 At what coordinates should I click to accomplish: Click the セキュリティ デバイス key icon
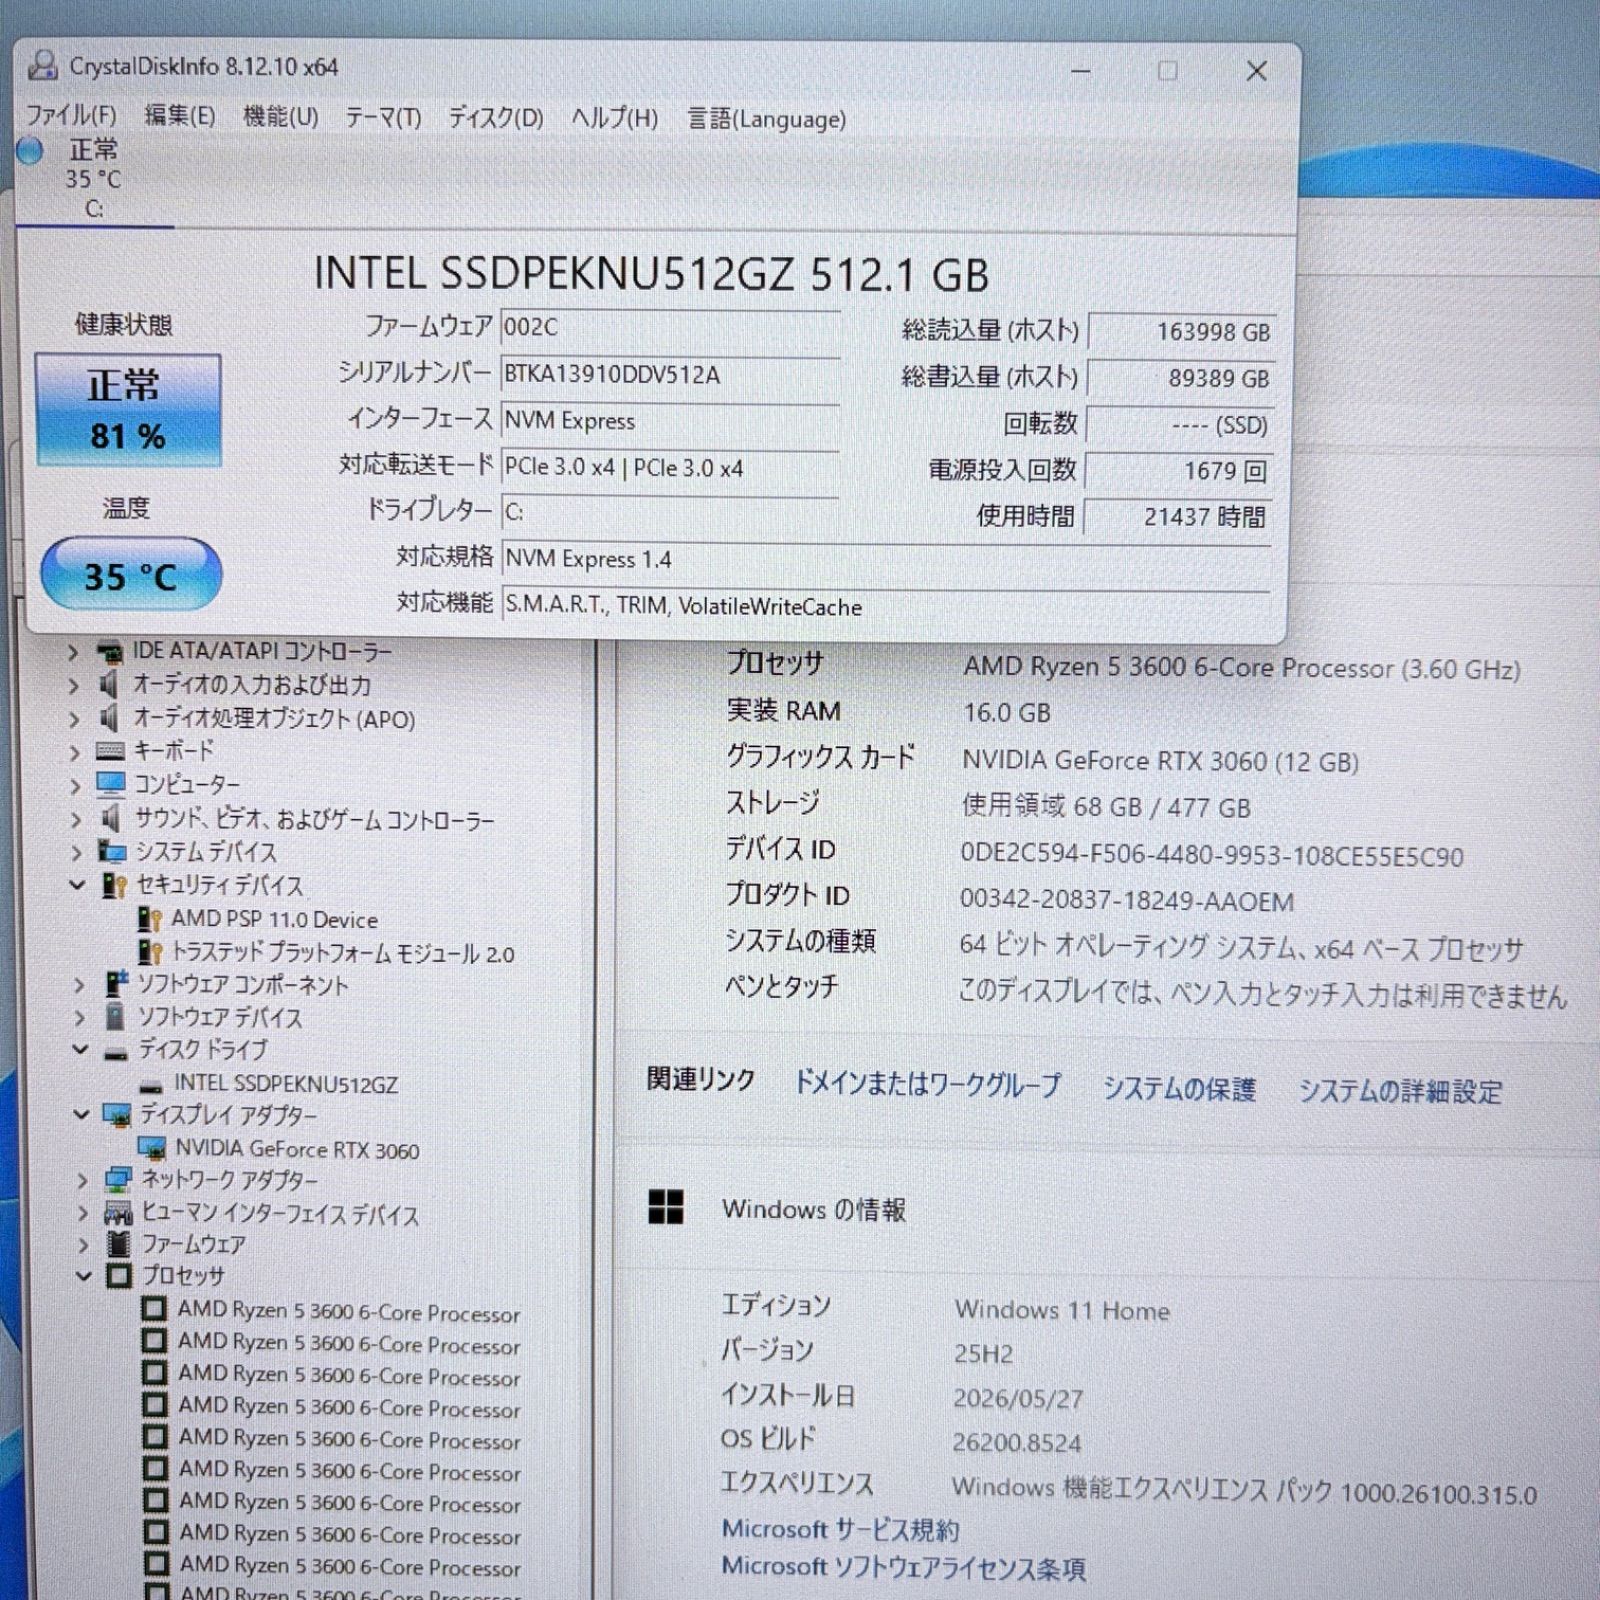tap(114, 885)
